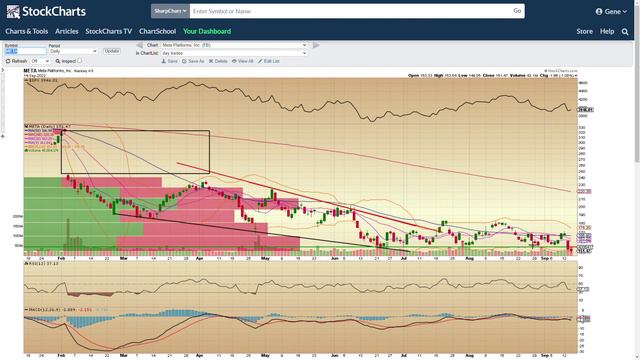Open the Chart selection dropdown
This screenshot has height=360, width=640.
pos(234,45)
